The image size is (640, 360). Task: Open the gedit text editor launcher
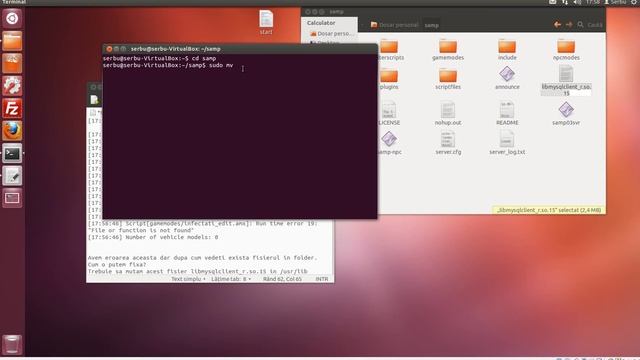(12, 176)
